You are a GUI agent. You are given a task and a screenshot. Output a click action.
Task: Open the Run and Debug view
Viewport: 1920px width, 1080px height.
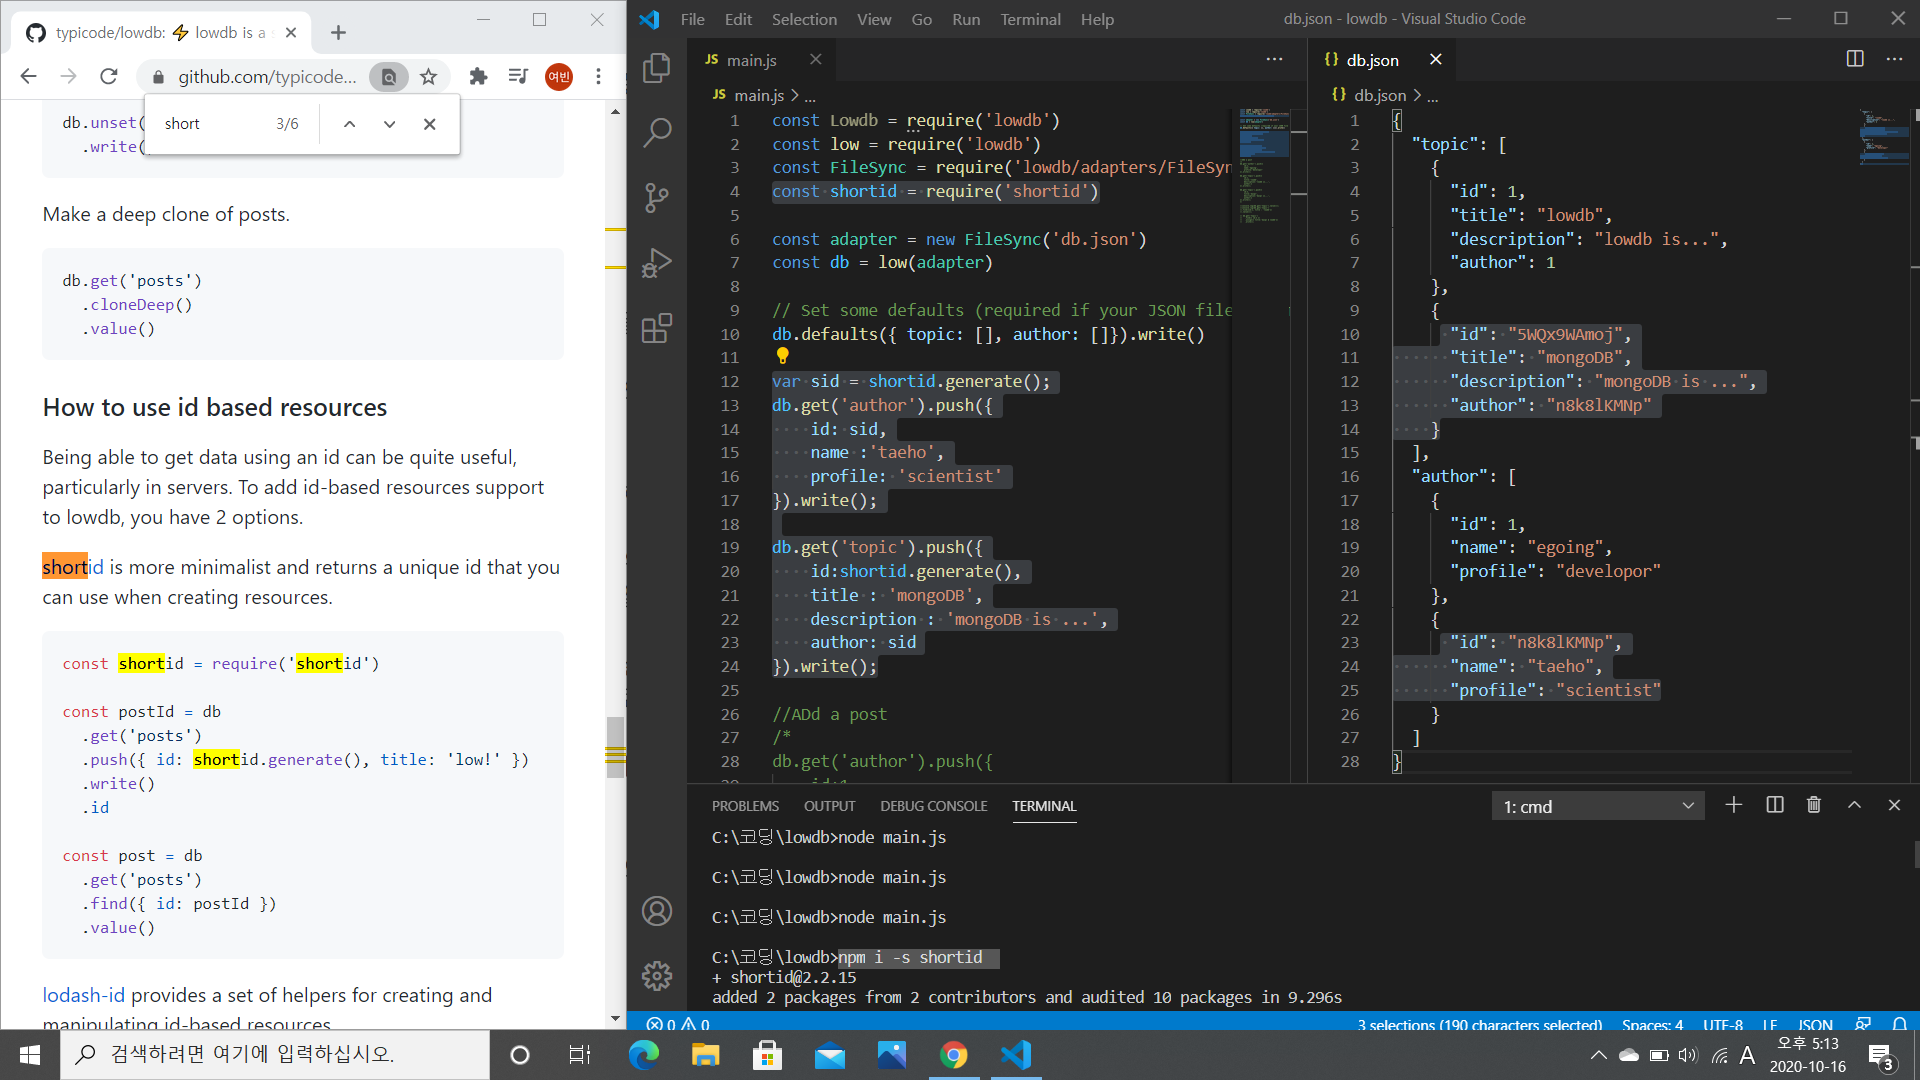[656, 263]
